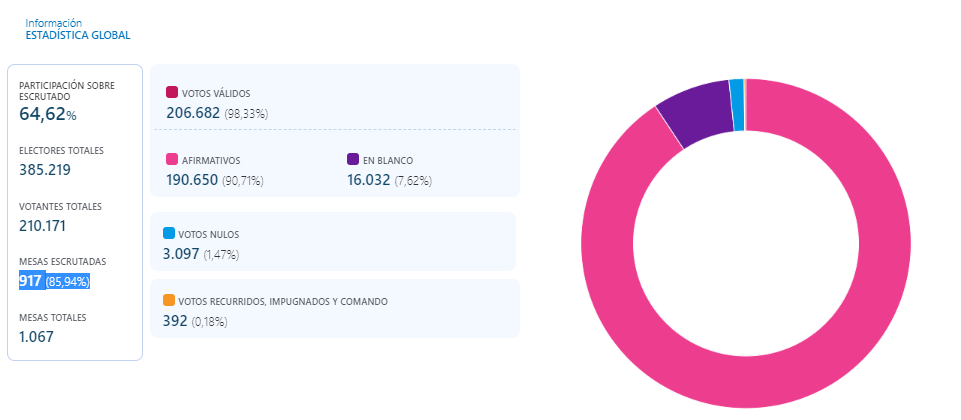Click the Votos Nulos count 3.097
The height and width of the screenshot is (420, 961).
180,254
